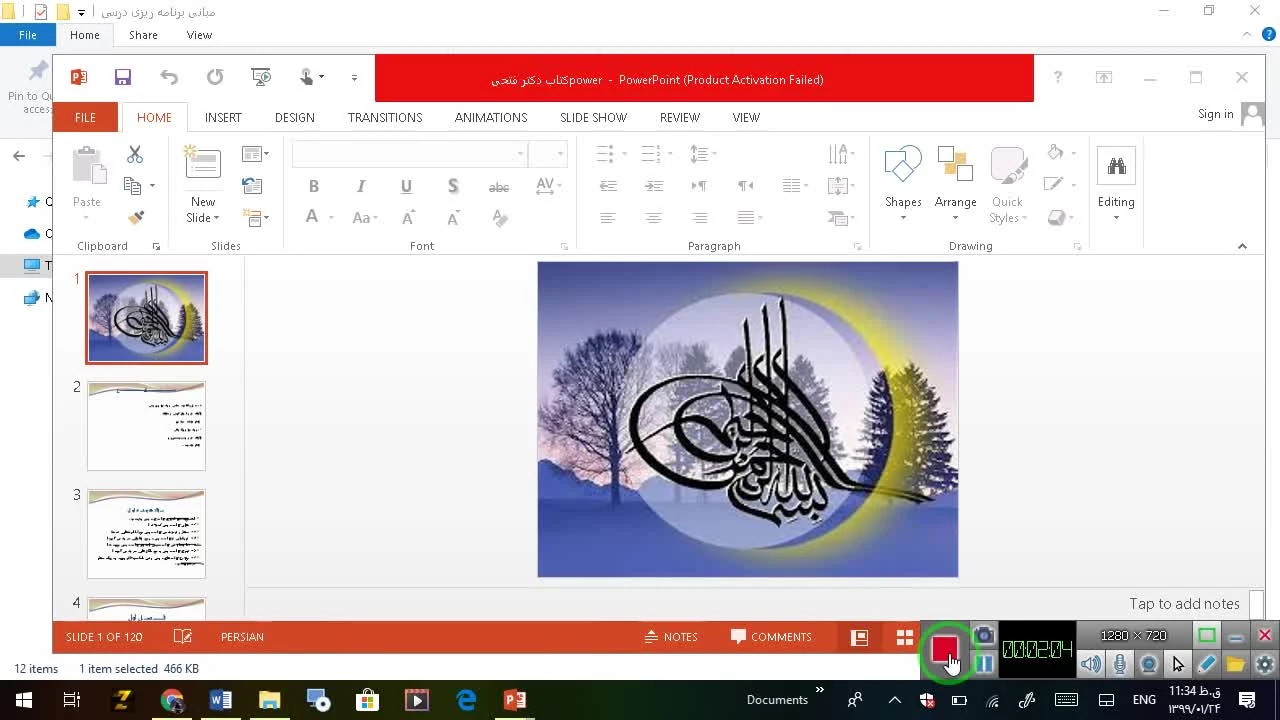Click the screen recorder camera snapshot icon
Image resolution: width=1280 pixels, height=720 pixels.
click(x=984, y=636)
